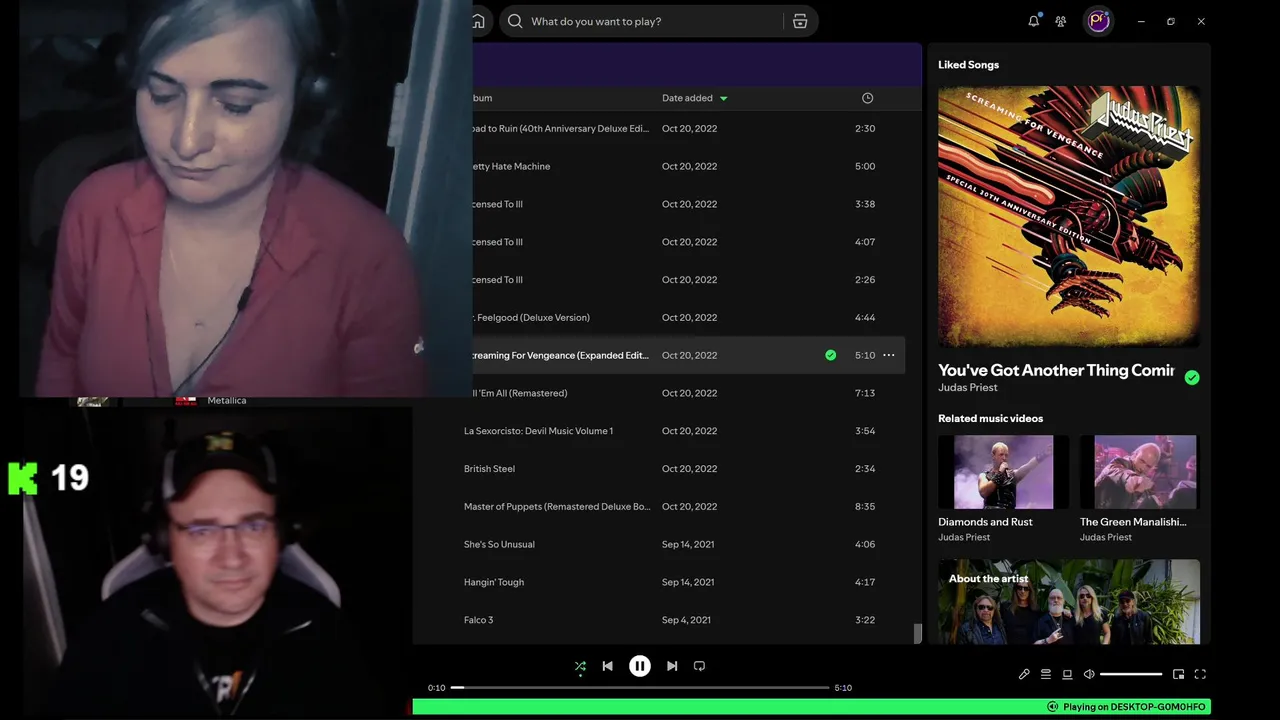Open 'Master of Puppets (Remastered Deluxe' album
The height and width of the screenshot is (720, 1280).
(557, 507)
